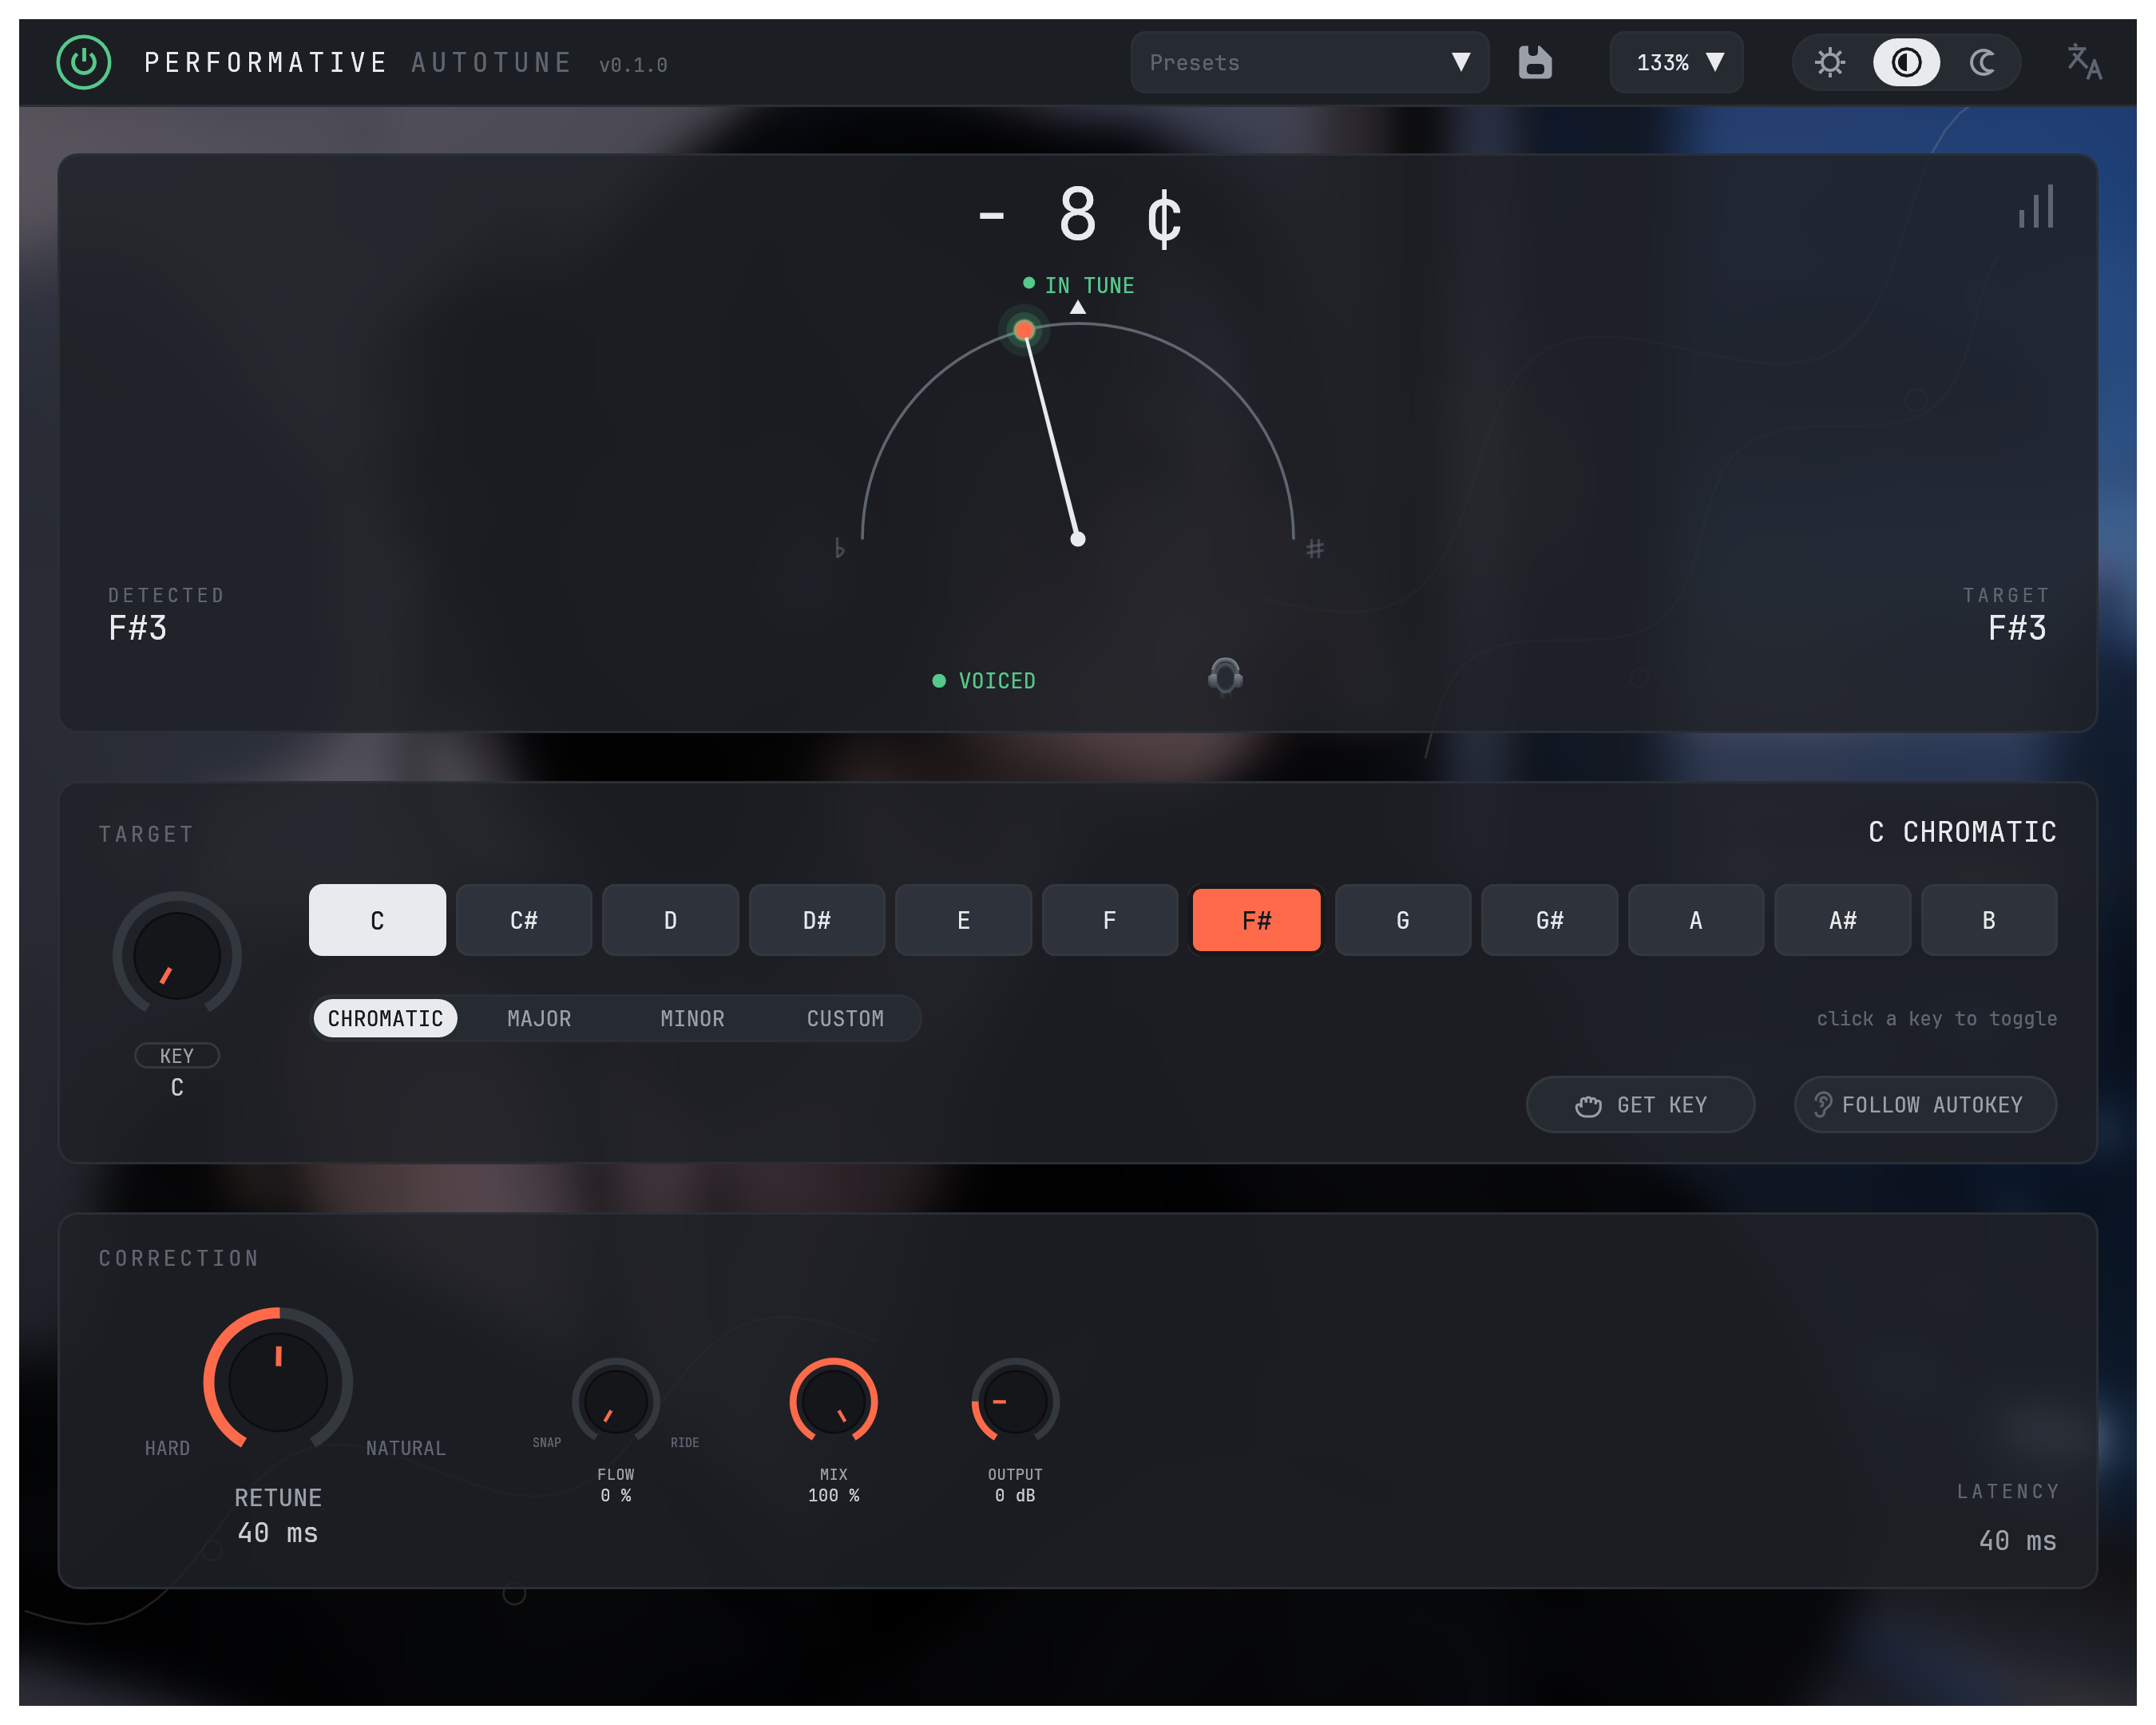Click the OUTPUT knob

click(1015, 1401)
